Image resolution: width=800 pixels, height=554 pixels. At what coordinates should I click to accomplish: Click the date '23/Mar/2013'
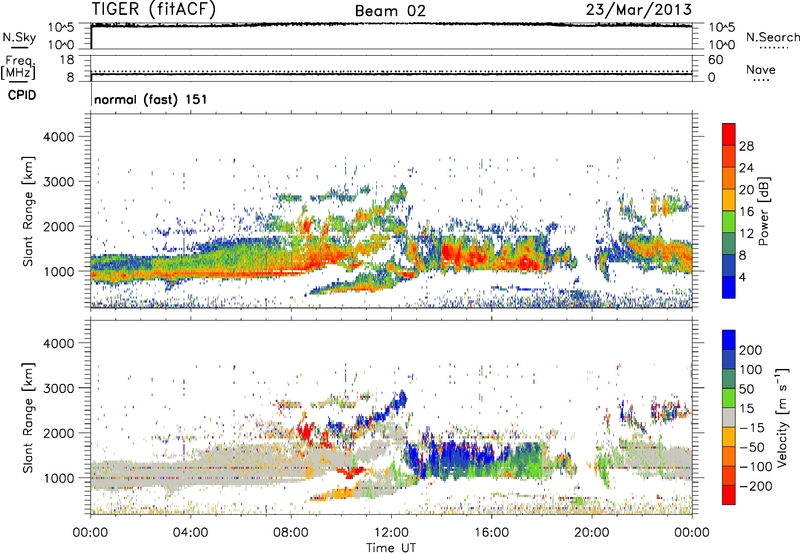click(639, 9)
